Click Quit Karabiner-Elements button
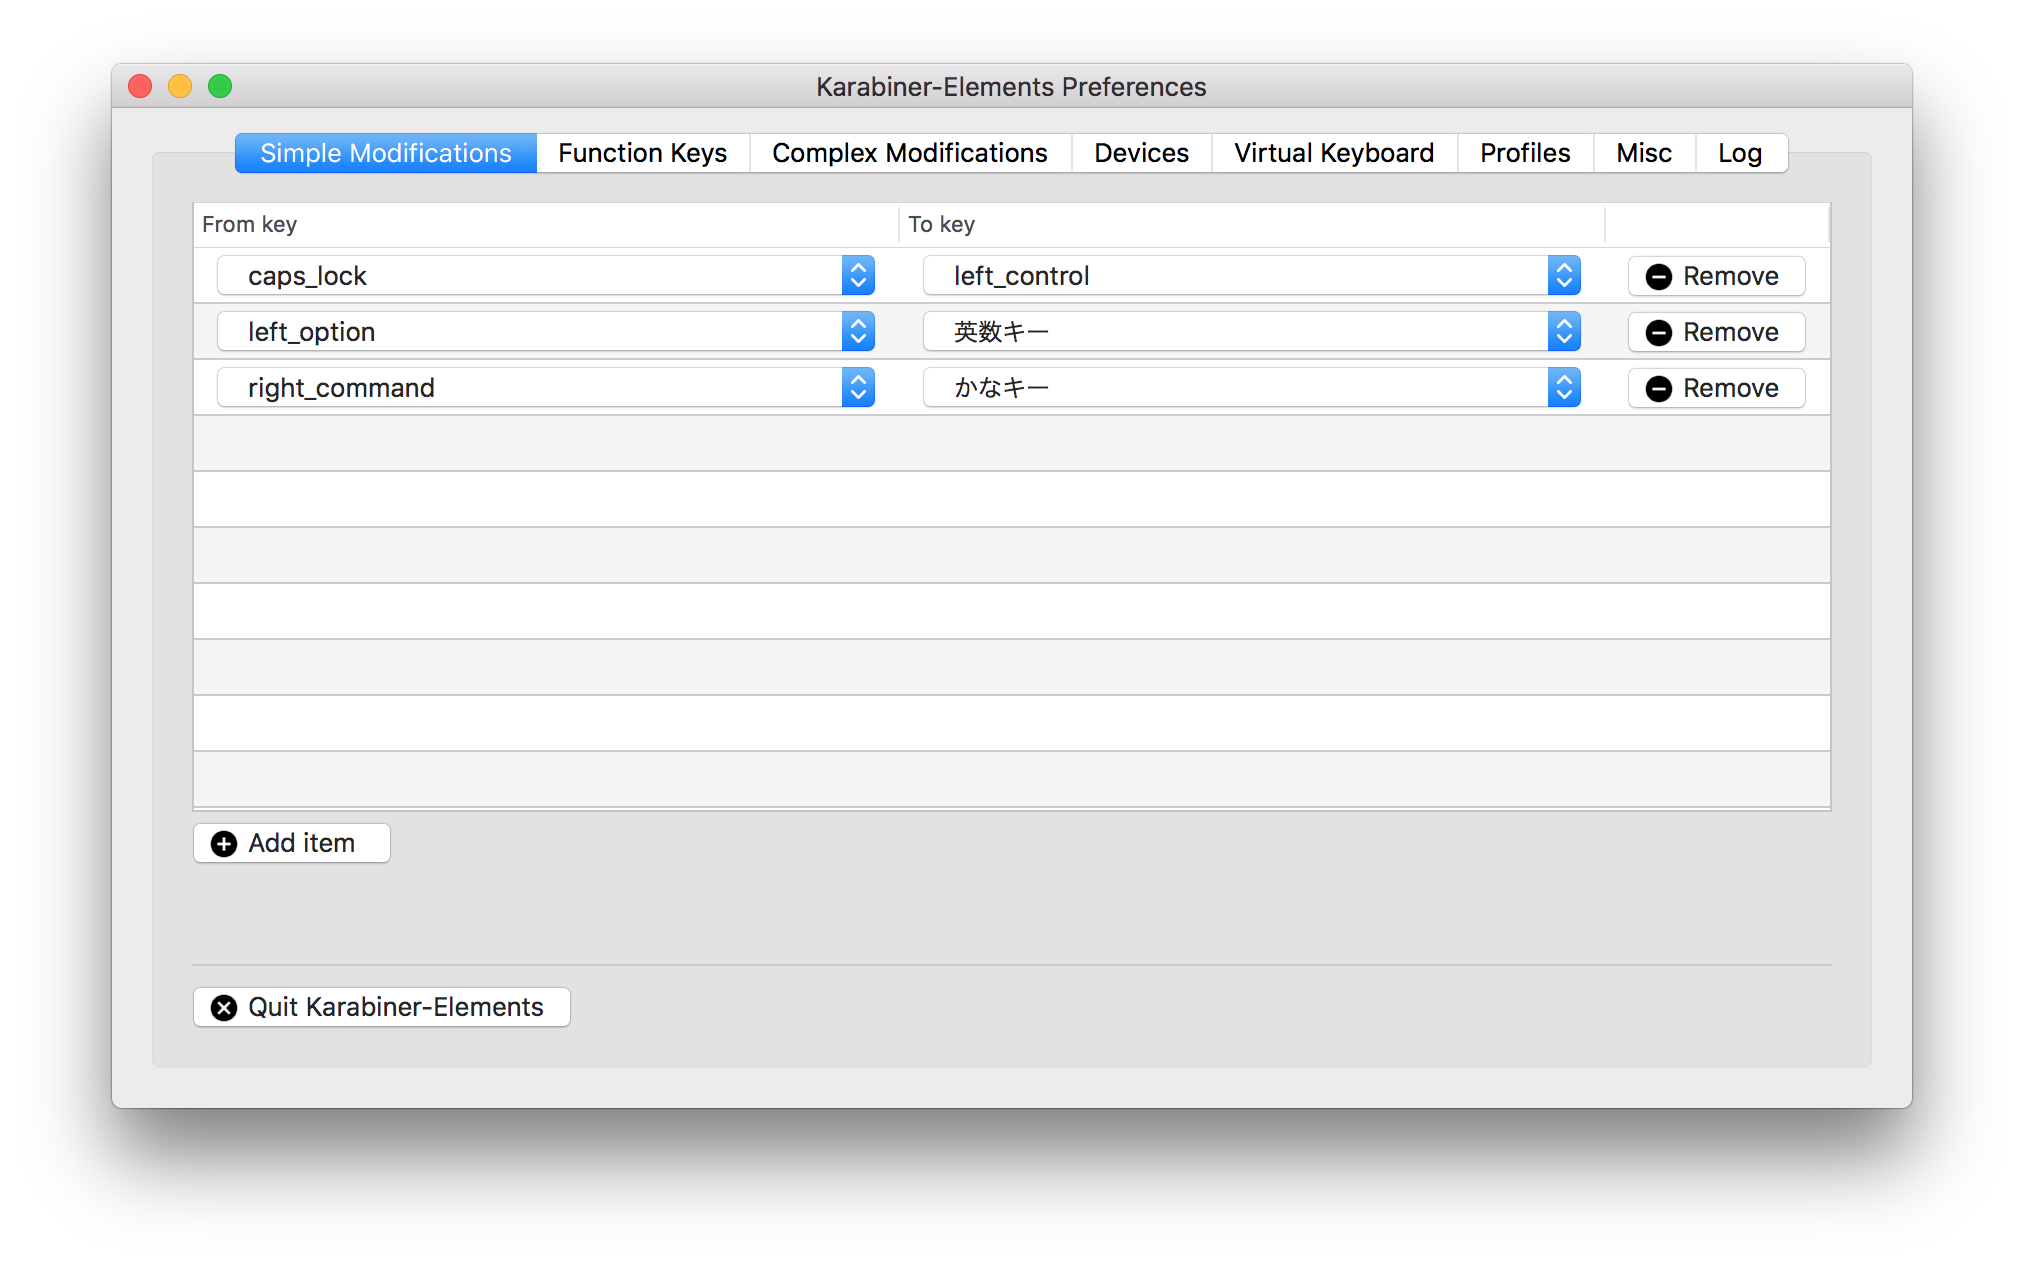 (381, 1007)
